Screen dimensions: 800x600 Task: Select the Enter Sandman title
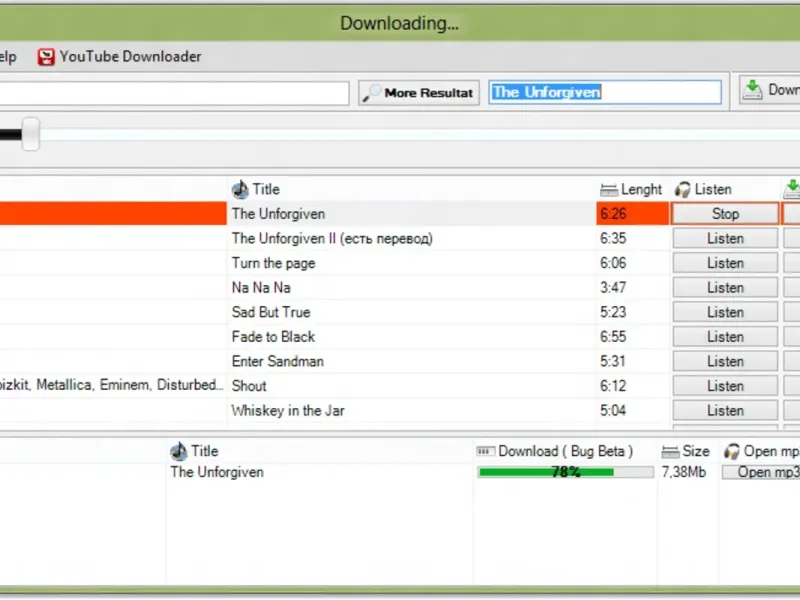point(278,361)
